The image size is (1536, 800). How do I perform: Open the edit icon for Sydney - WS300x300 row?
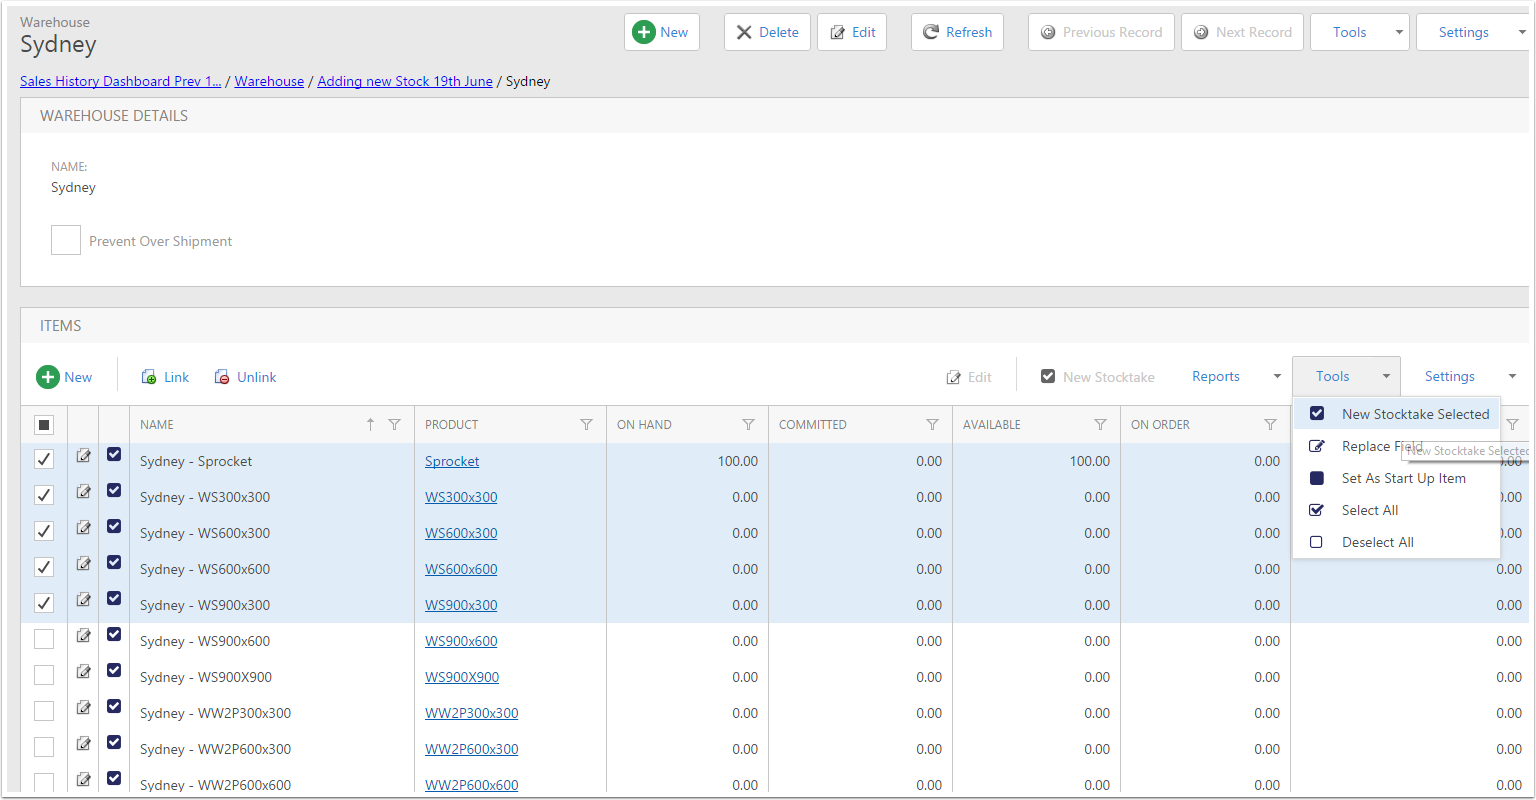pos(84,492)
